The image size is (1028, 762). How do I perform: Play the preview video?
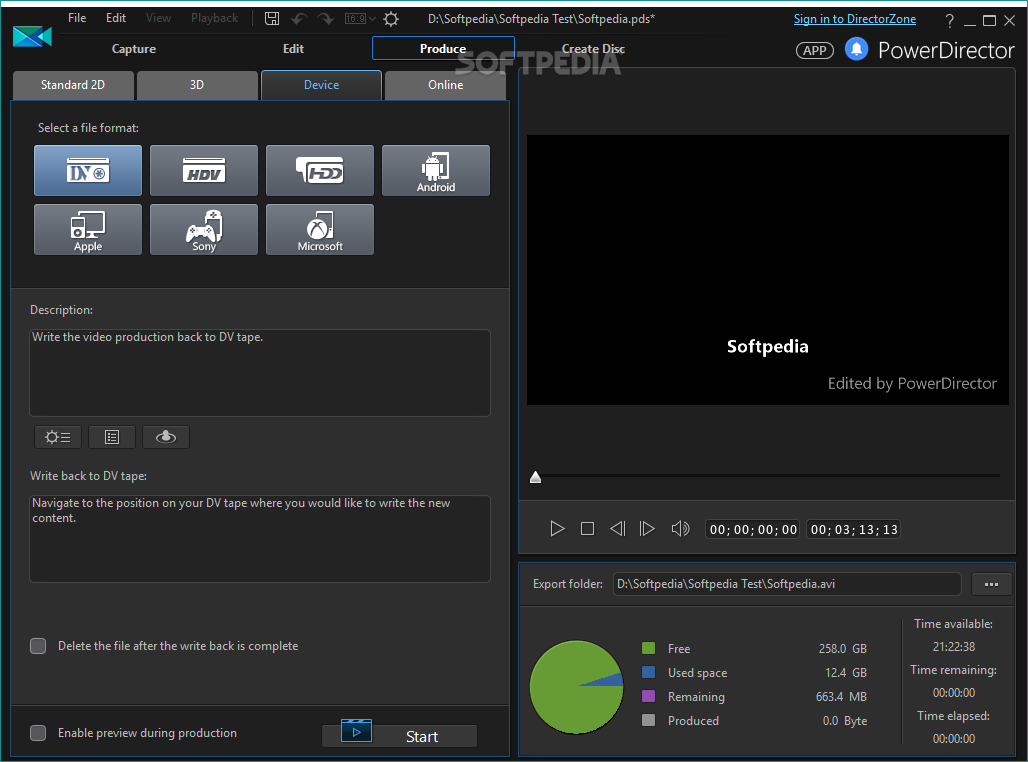[x=557, y=529]
